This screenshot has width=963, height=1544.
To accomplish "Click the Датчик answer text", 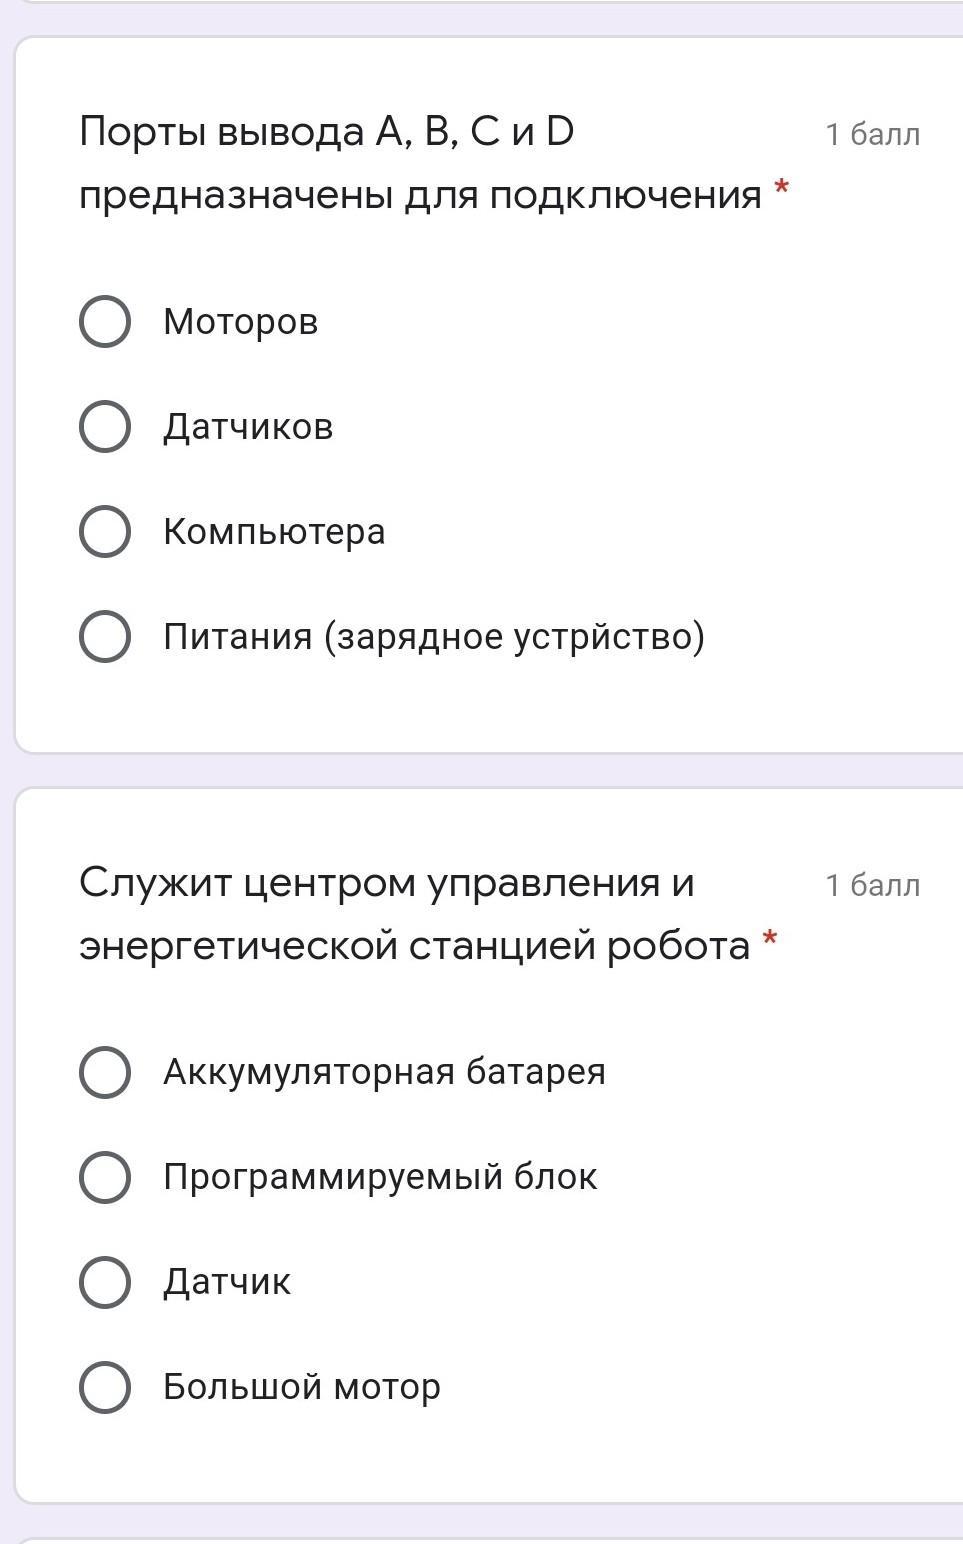I will (227, 1282).
